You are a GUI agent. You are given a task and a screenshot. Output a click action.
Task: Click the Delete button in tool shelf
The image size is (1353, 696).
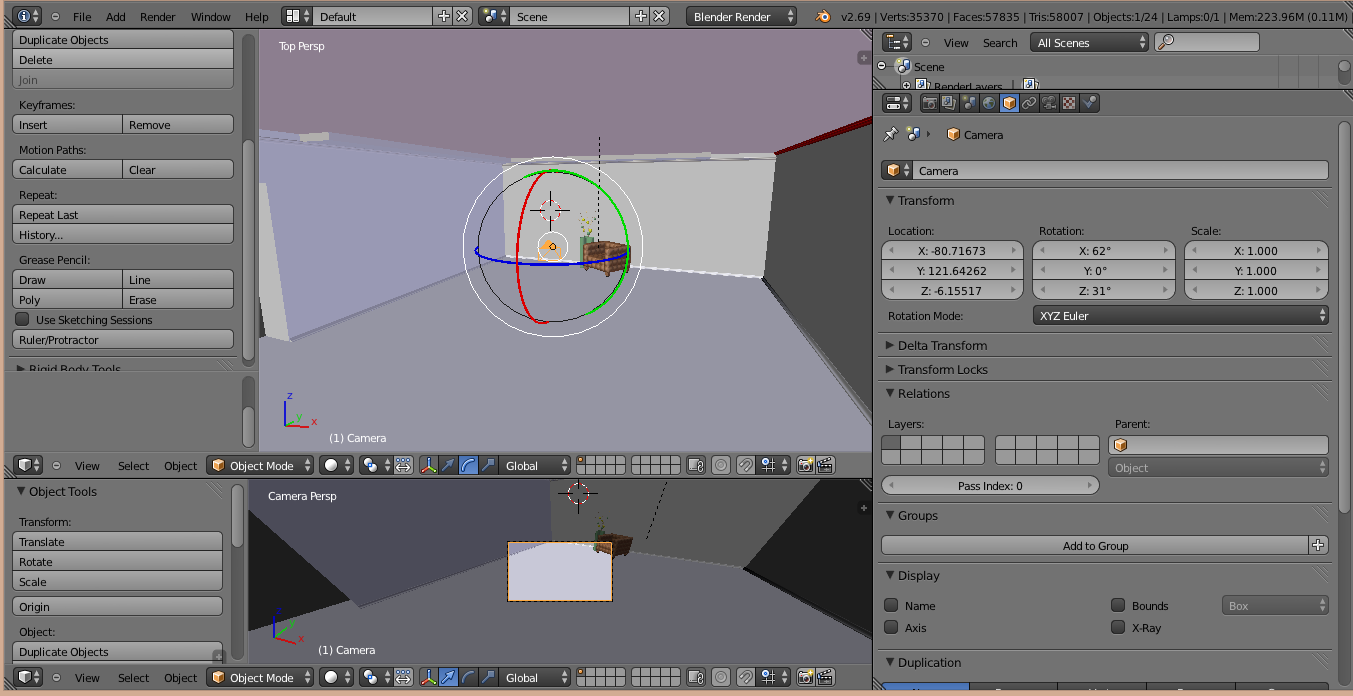(x=123, y=59)
